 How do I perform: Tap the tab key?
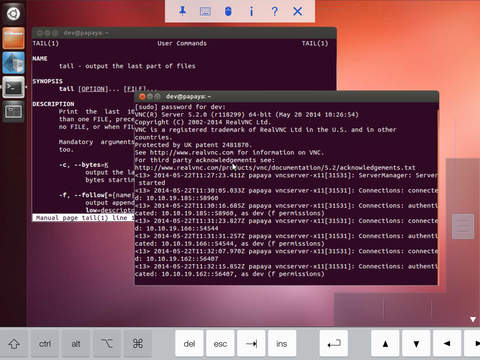[251, 344]
